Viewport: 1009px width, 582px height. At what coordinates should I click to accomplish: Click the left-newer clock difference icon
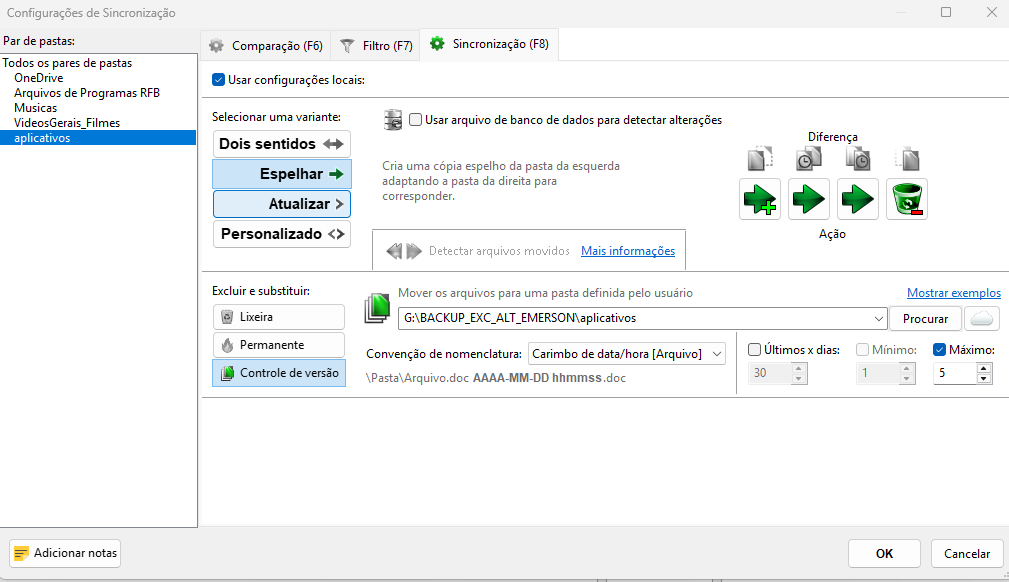coord(809,158)
